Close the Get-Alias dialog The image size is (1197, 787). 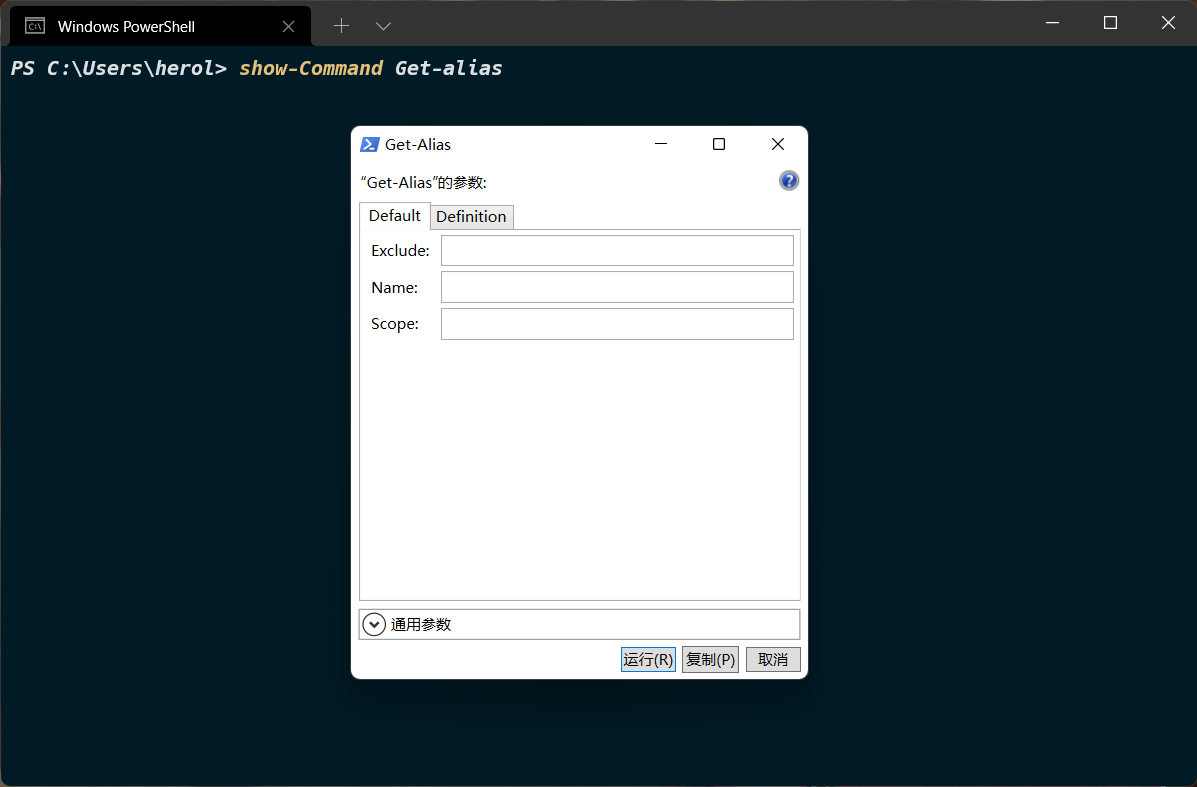click(778, 144)
